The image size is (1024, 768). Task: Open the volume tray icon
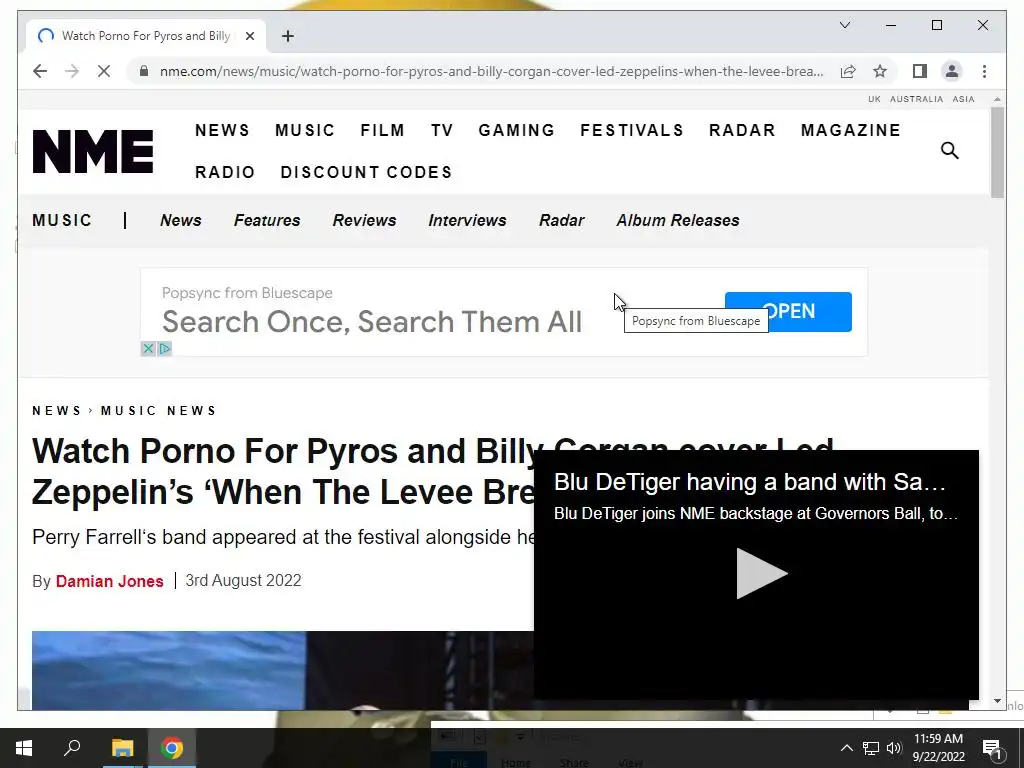pos(893,748)
